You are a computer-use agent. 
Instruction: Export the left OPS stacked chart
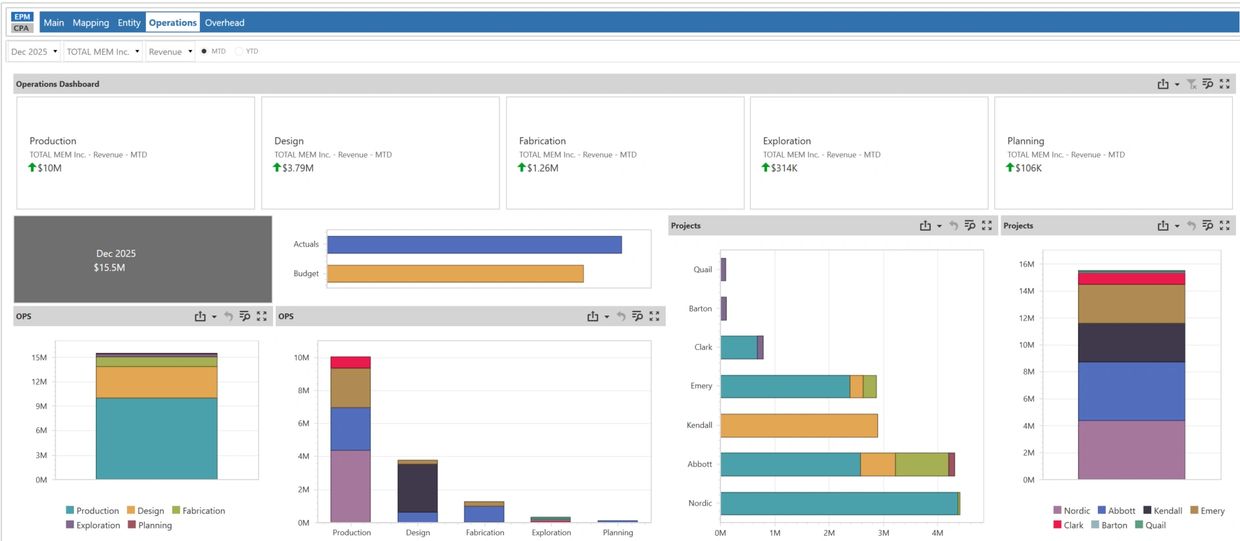tap(200, 316)
